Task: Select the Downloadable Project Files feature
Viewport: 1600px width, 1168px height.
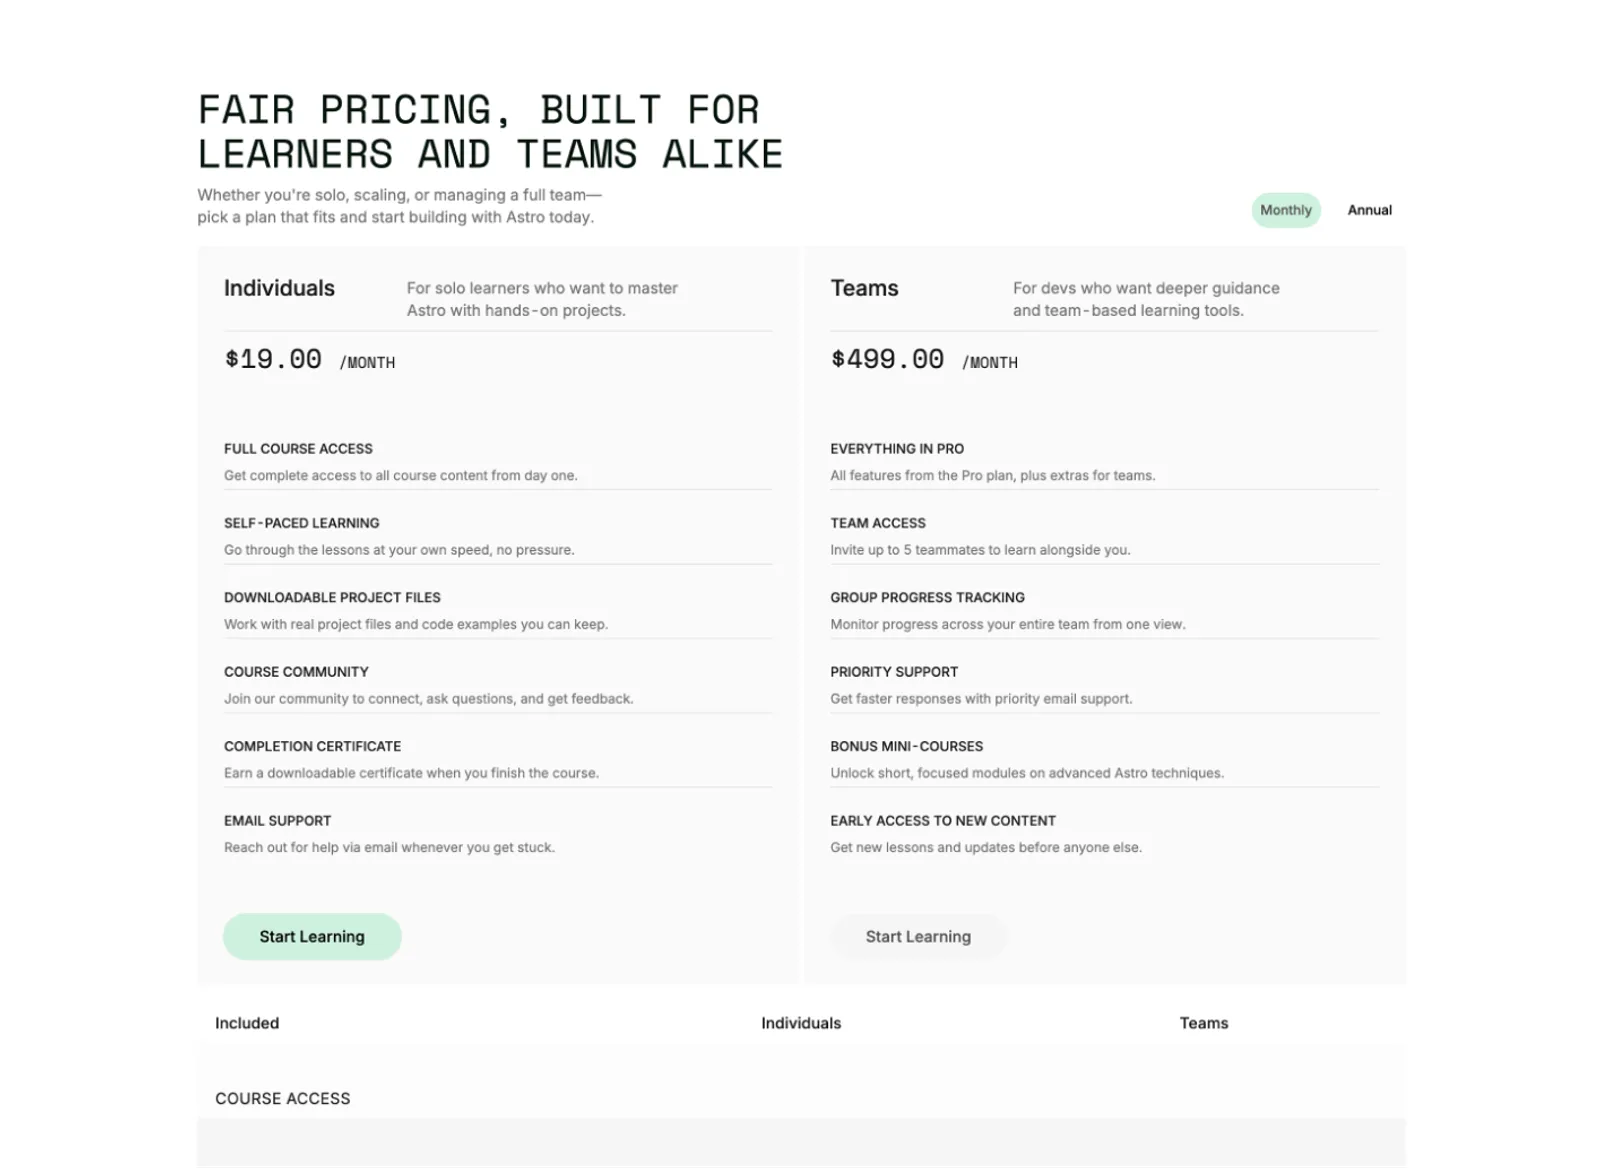Action: (332, 597)
